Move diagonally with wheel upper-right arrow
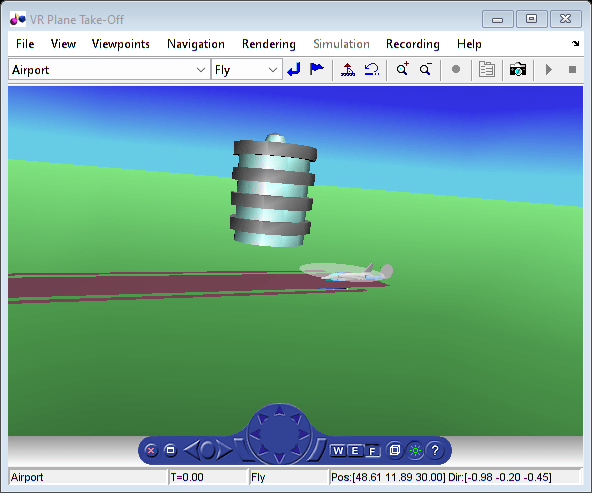 coord(296,418)
